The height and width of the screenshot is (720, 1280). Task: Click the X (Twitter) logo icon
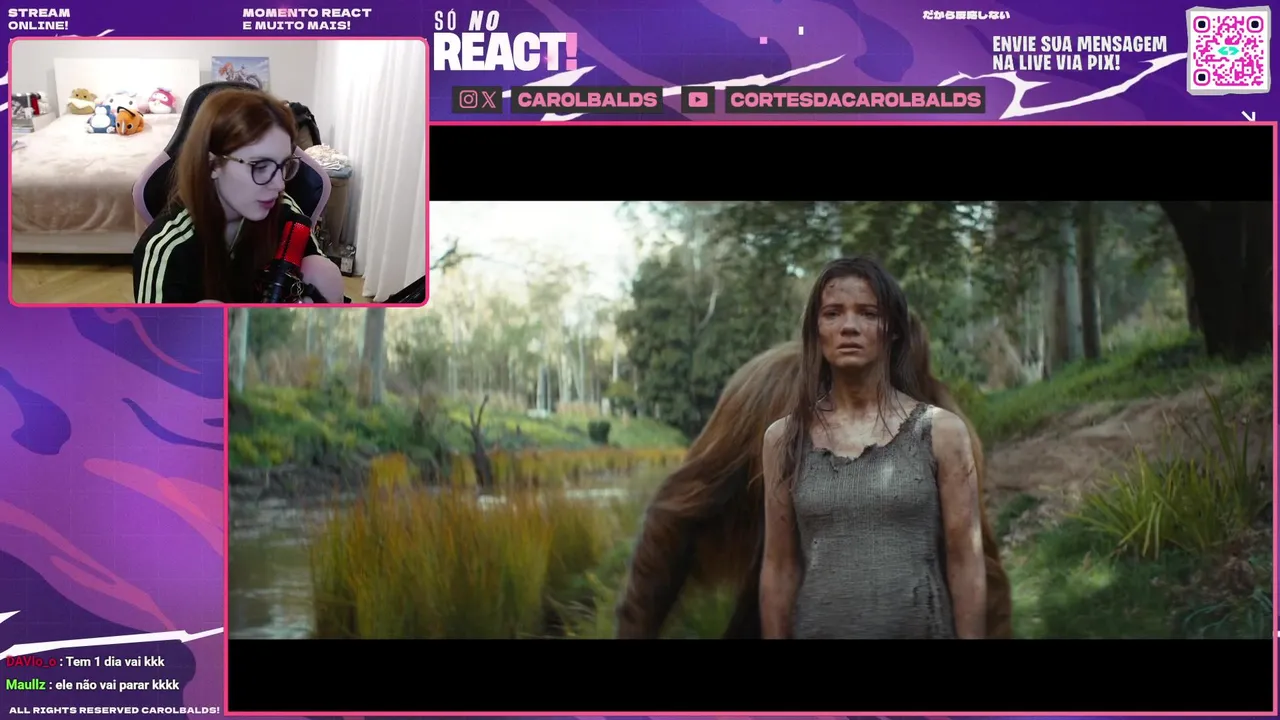pyautogui.click(x=489, y=99)
